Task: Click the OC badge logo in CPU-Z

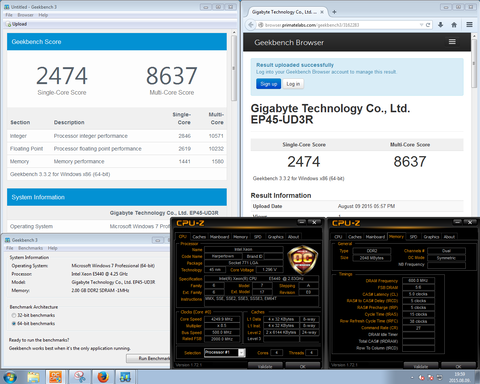Action: pos(303,259)
